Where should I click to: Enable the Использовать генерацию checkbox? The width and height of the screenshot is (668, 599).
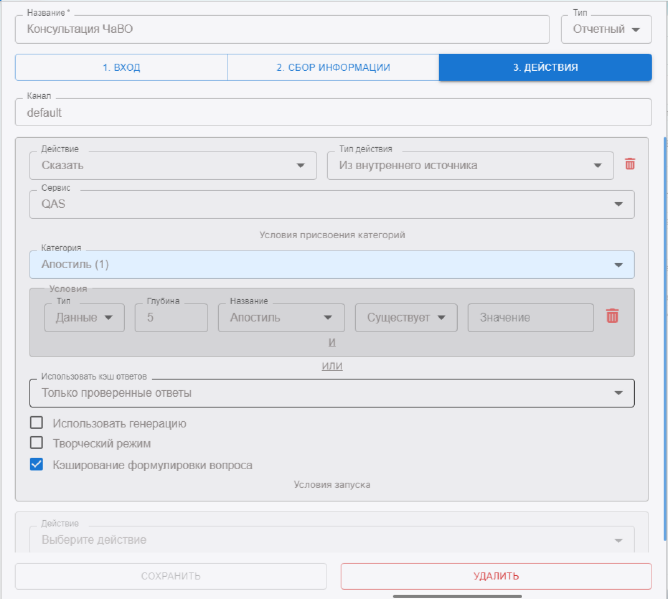tap(37, 423)
